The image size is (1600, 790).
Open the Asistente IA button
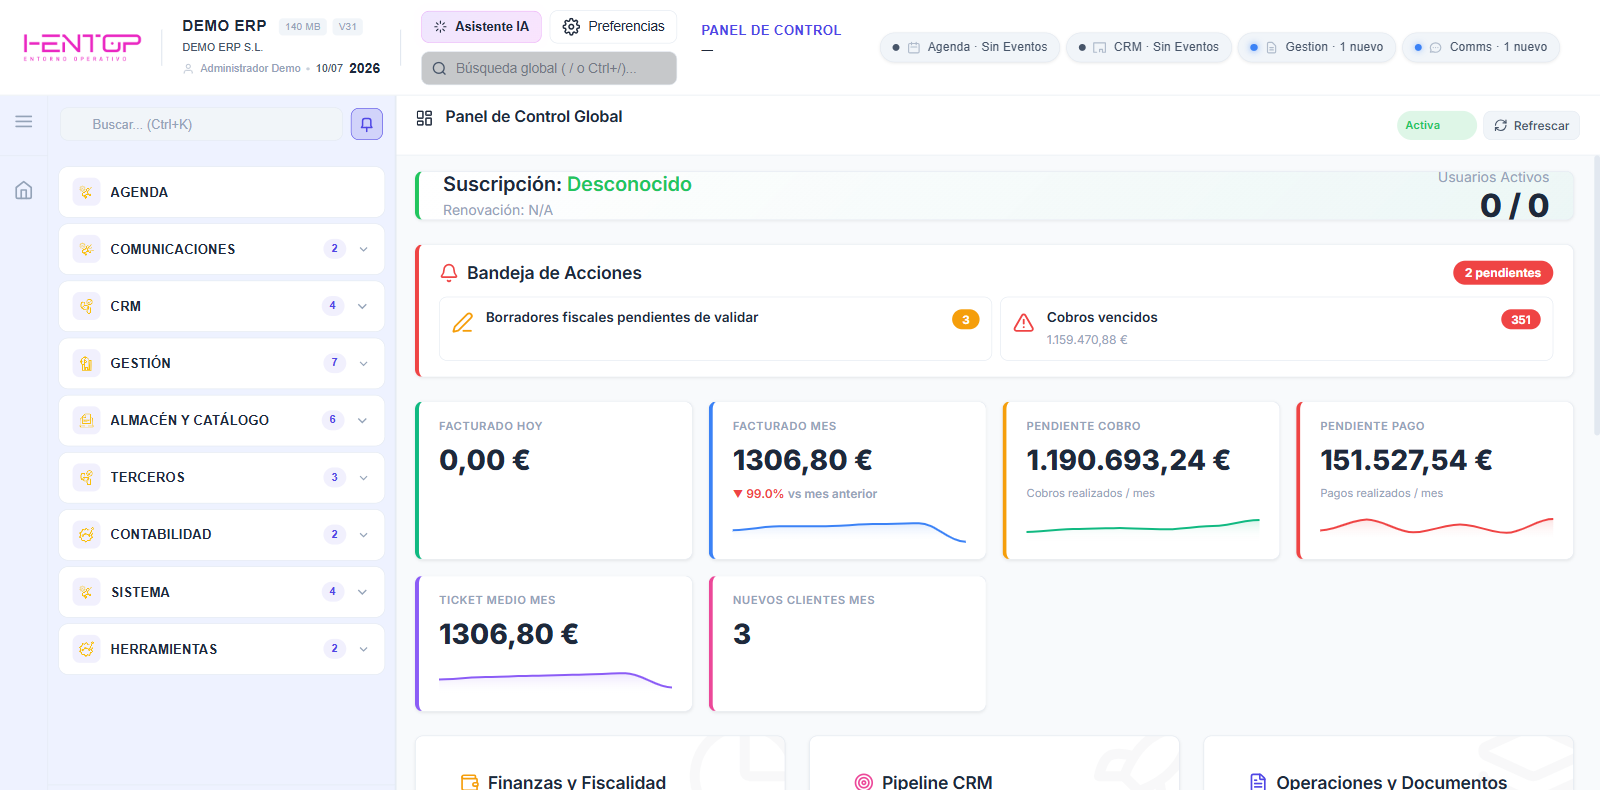coord(481,27)
